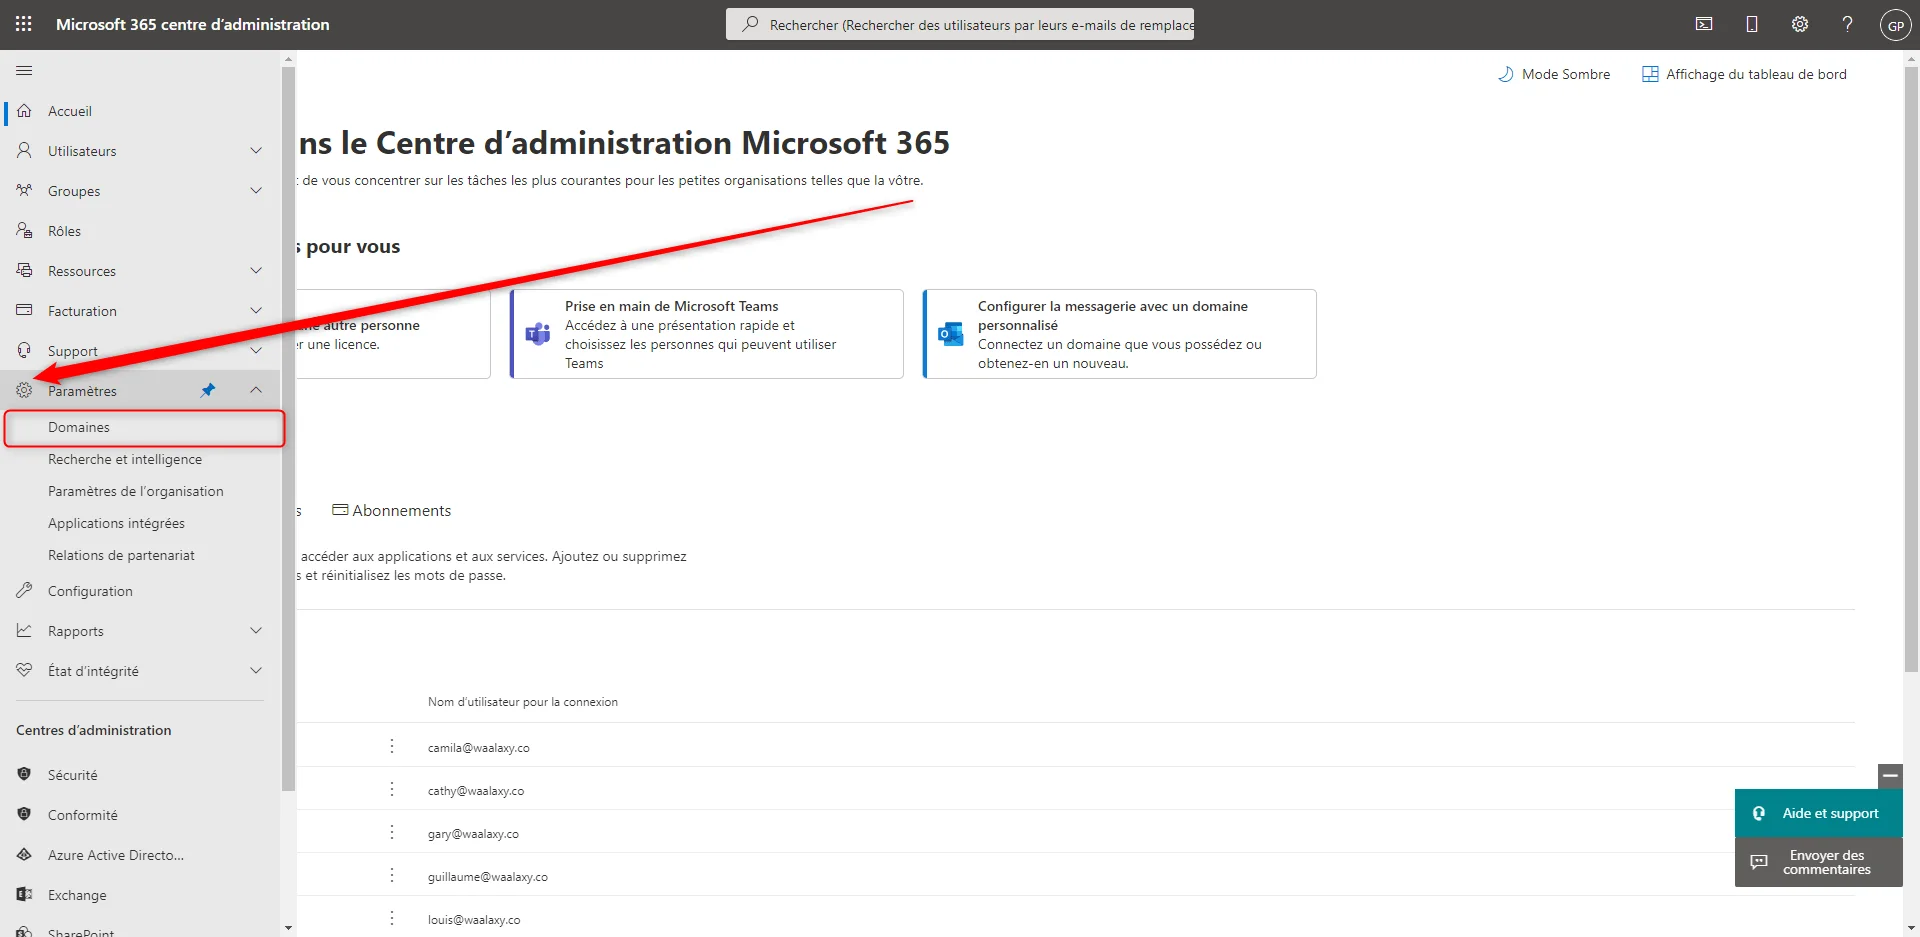Collapse the navigation menu hamburger icon

(x=24, y=71)
